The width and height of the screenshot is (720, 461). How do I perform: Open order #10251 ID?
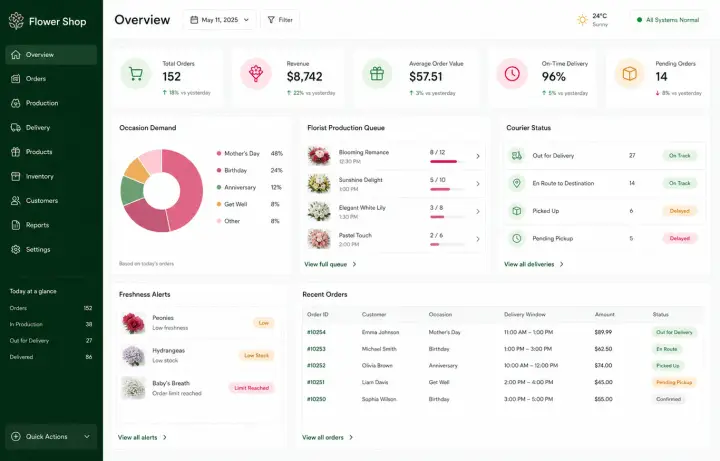[315, 382]
